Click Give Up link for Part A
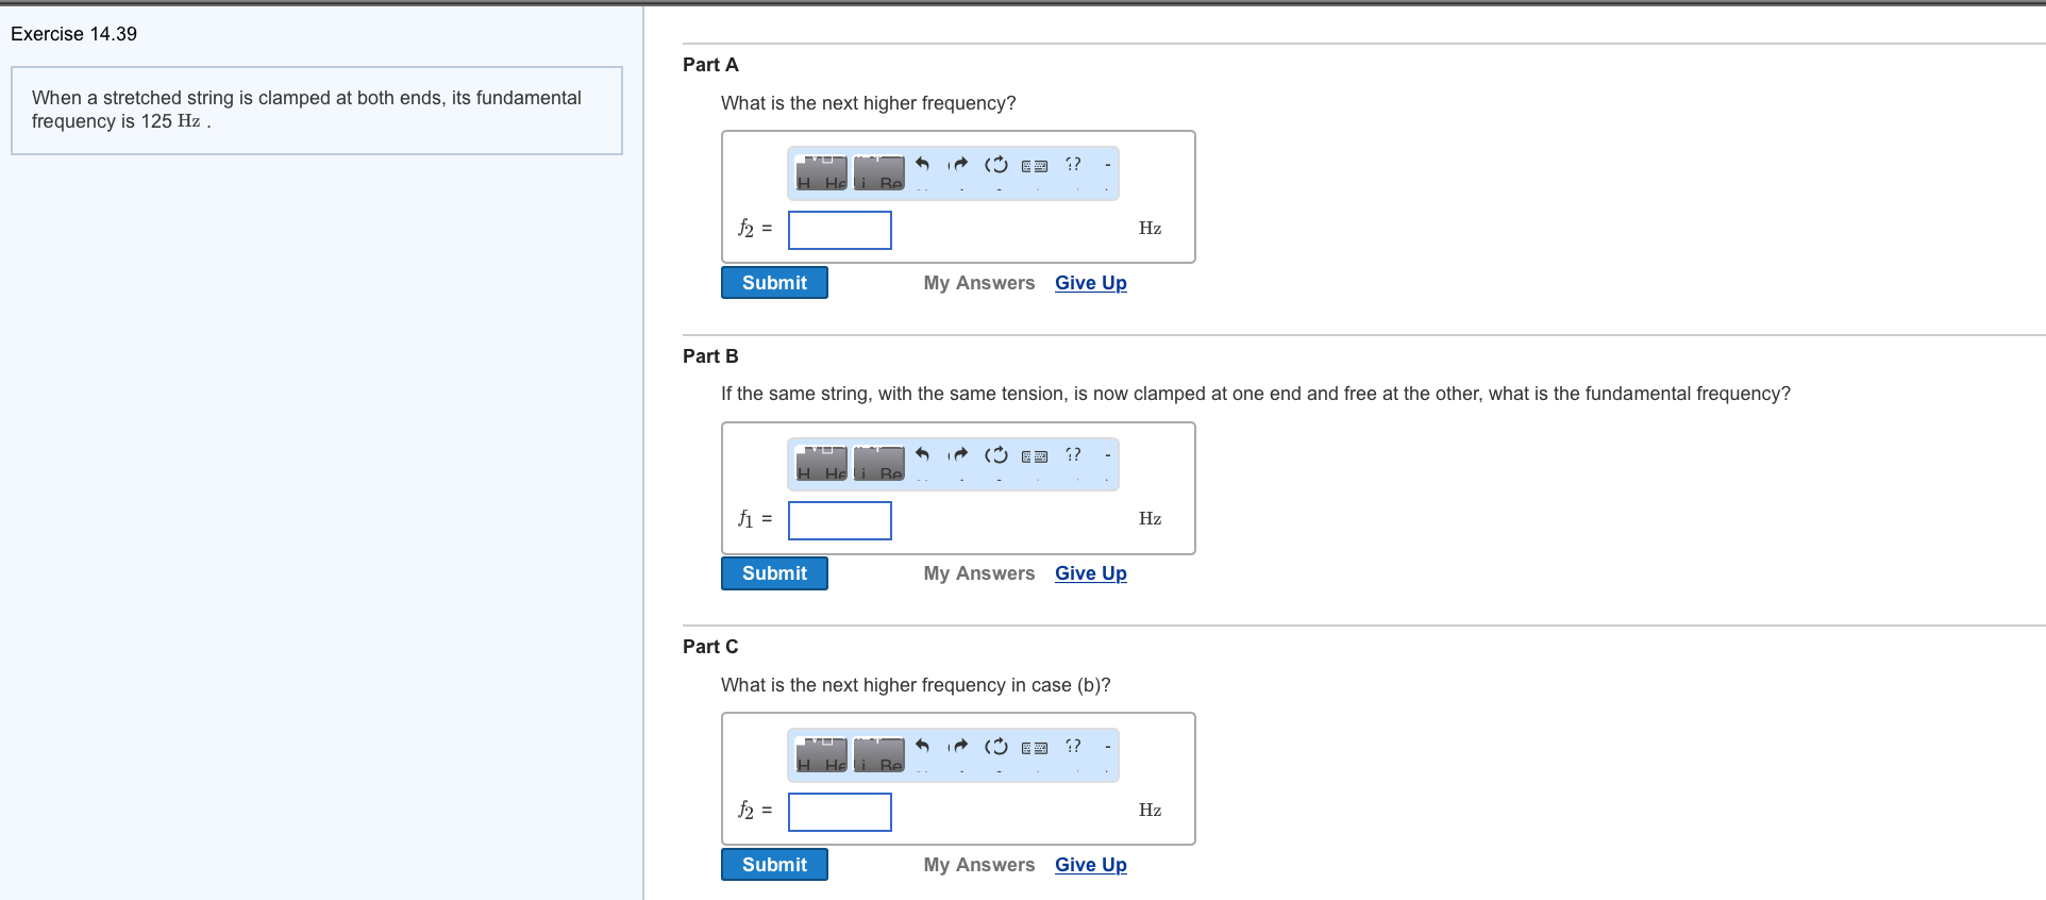Image resolution: width=2046 pixels, height=900 pixels. tap(1090, 283)
